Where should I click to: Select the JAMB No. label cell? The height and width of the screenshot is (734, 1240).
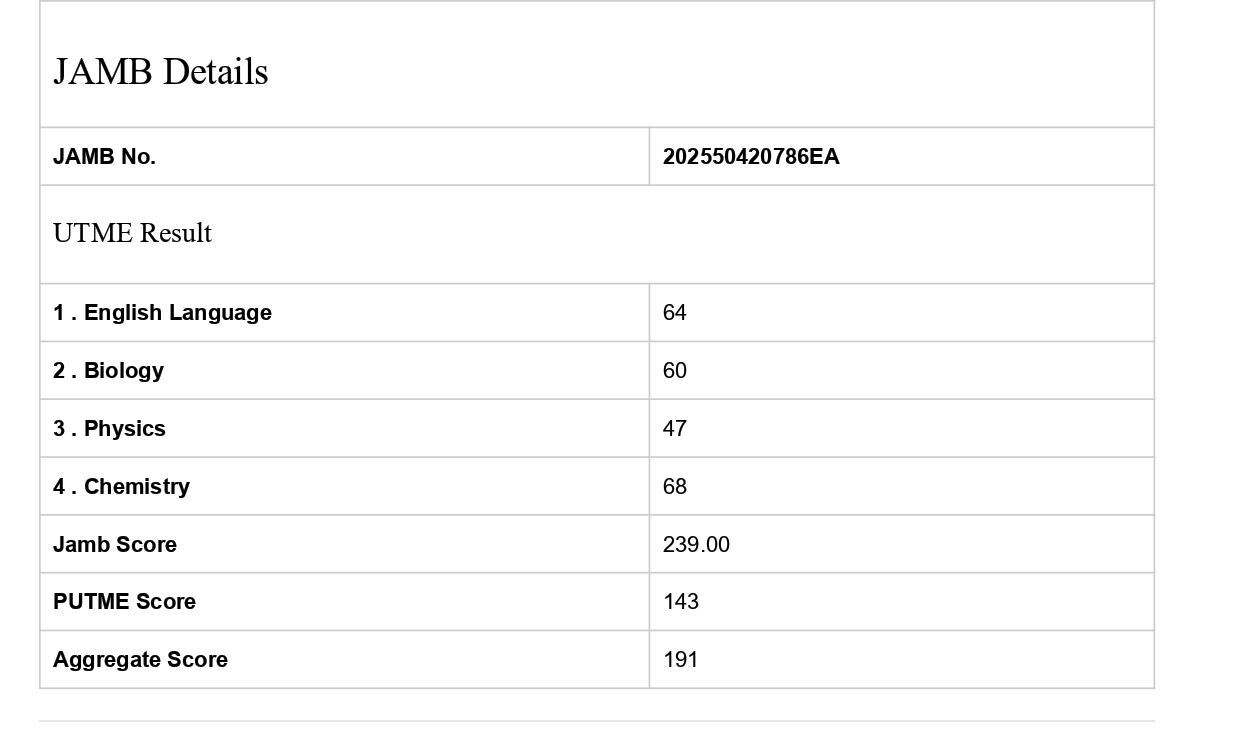pyautogui.click(x=104, y=157)
